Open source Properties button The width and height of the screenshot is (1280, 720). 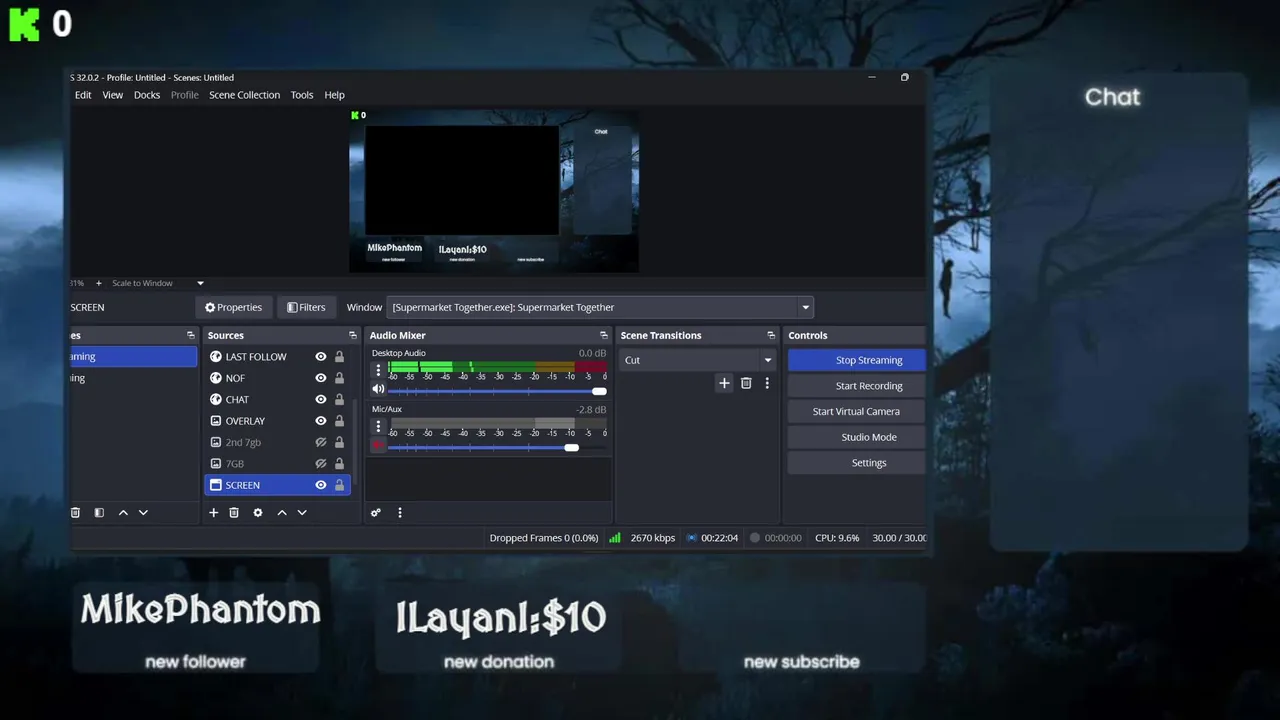click(x=233, y=307)
